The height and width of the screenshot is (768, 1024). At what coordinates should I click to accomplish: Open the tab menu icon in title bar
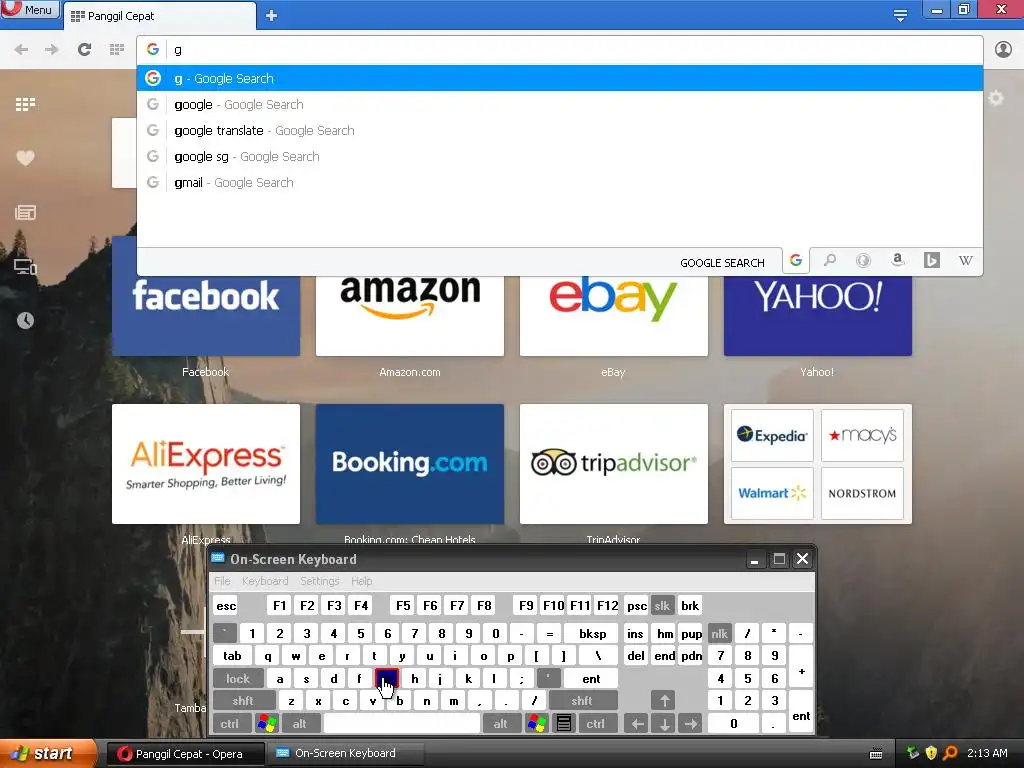click(x=900, y=15)
